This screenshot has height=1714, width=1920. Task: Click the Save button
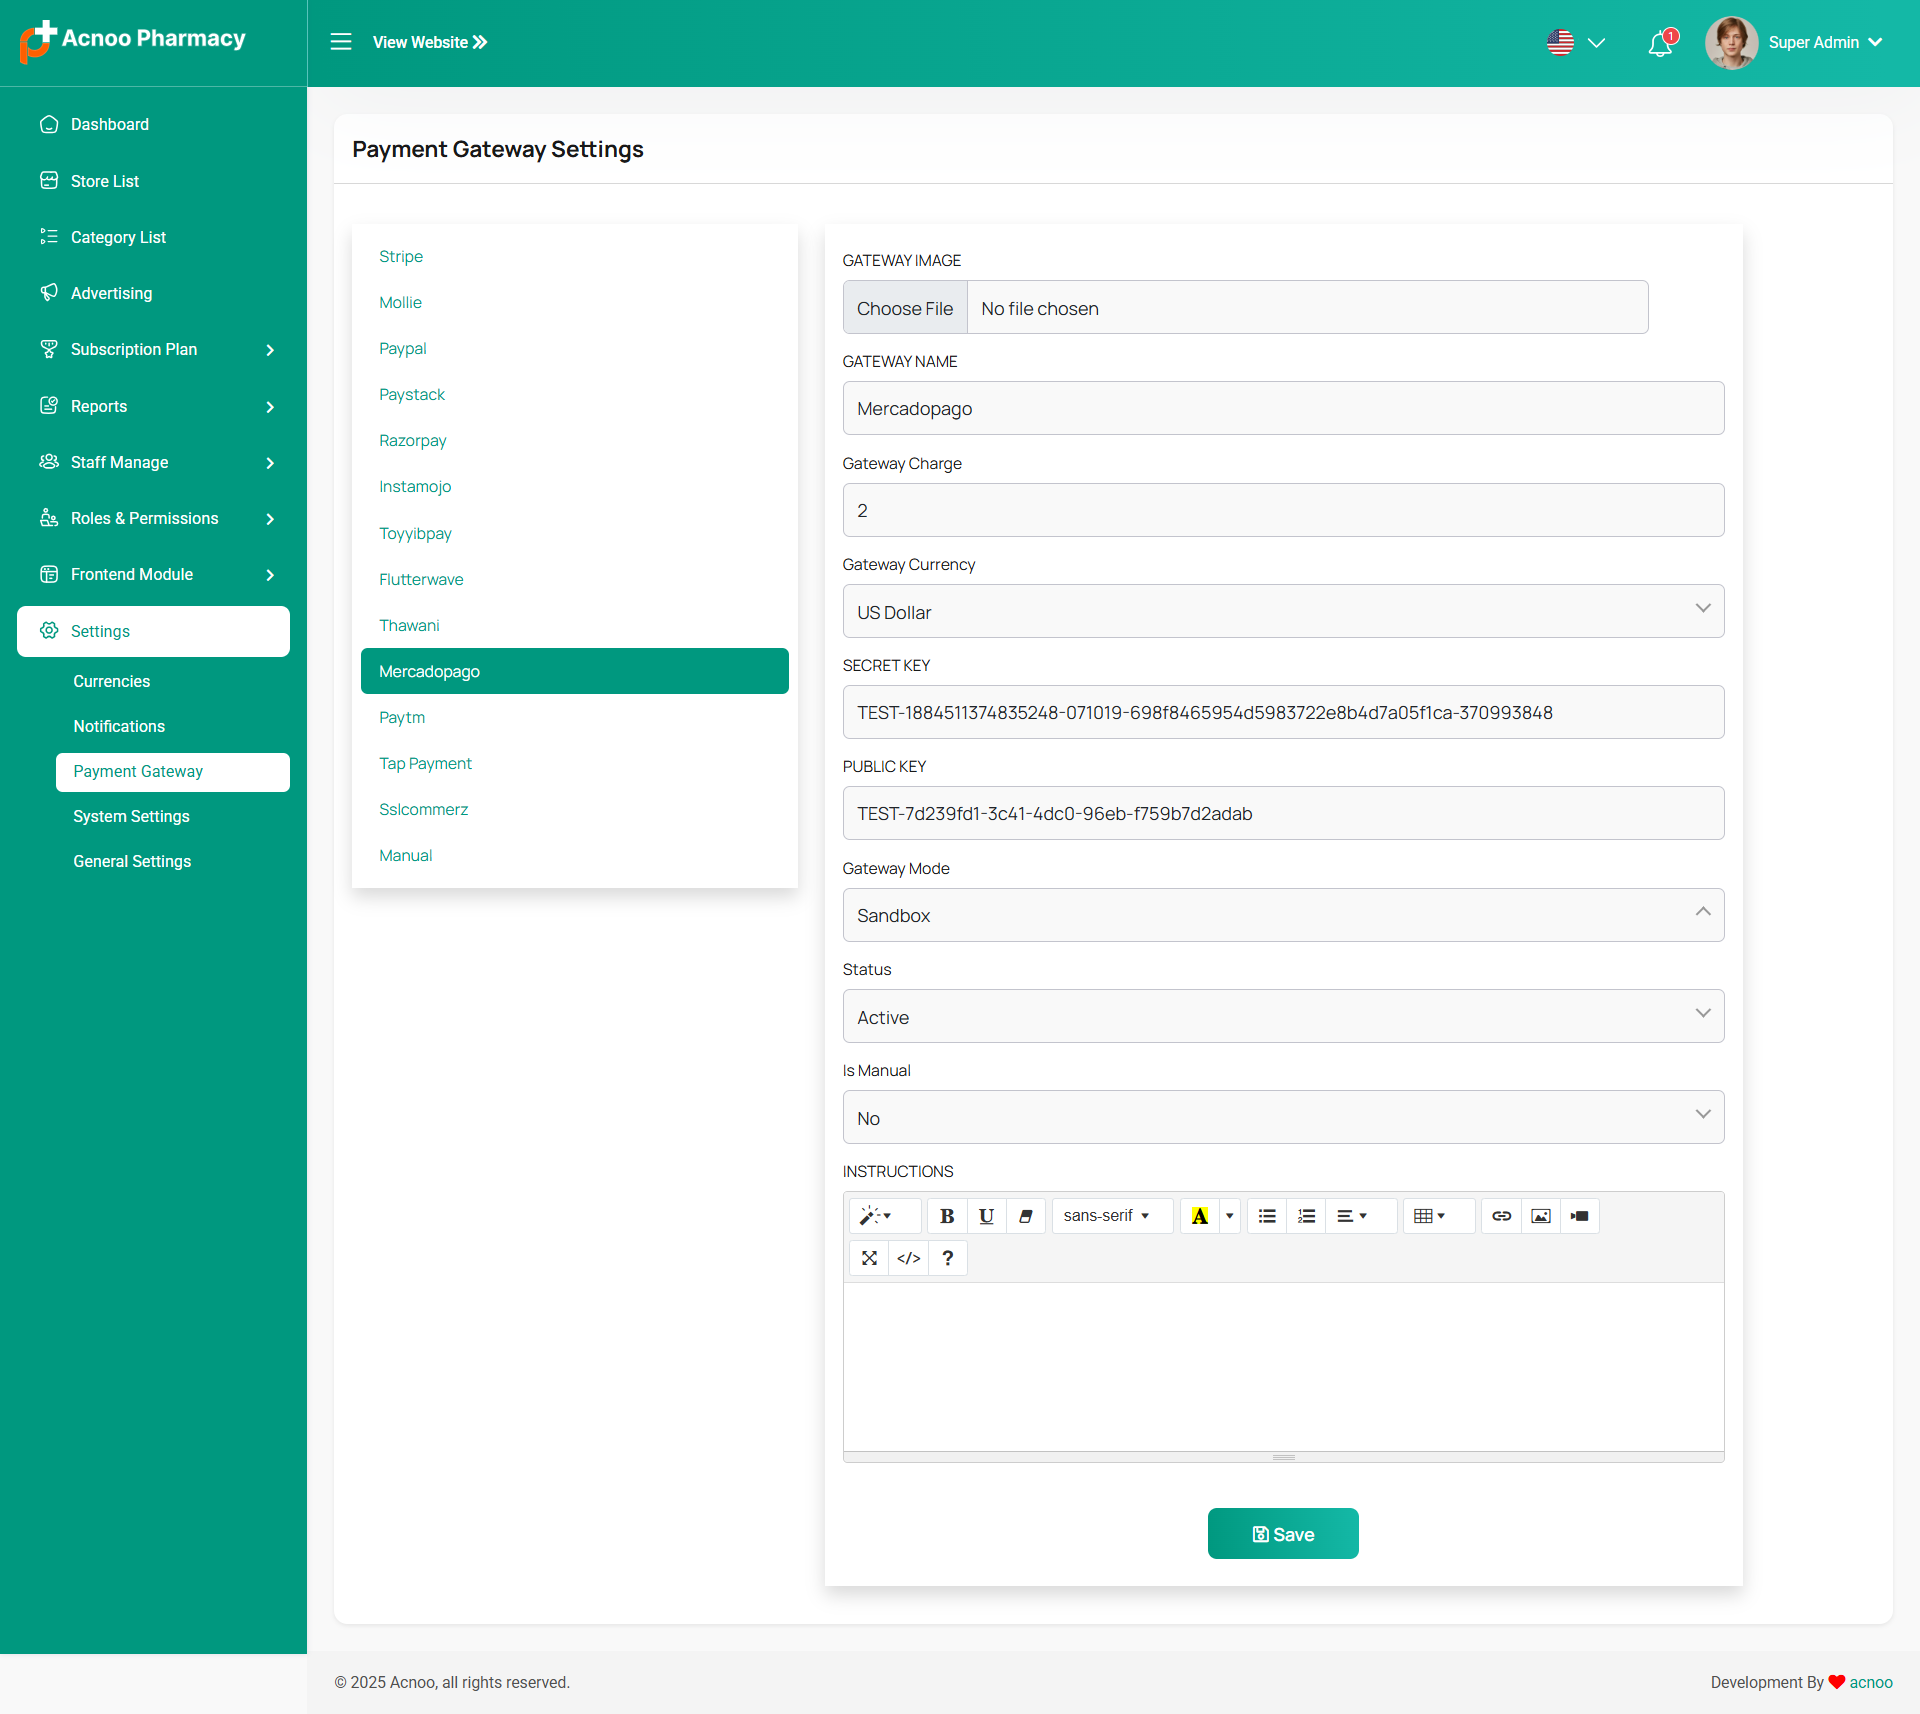[1282, 1533]
